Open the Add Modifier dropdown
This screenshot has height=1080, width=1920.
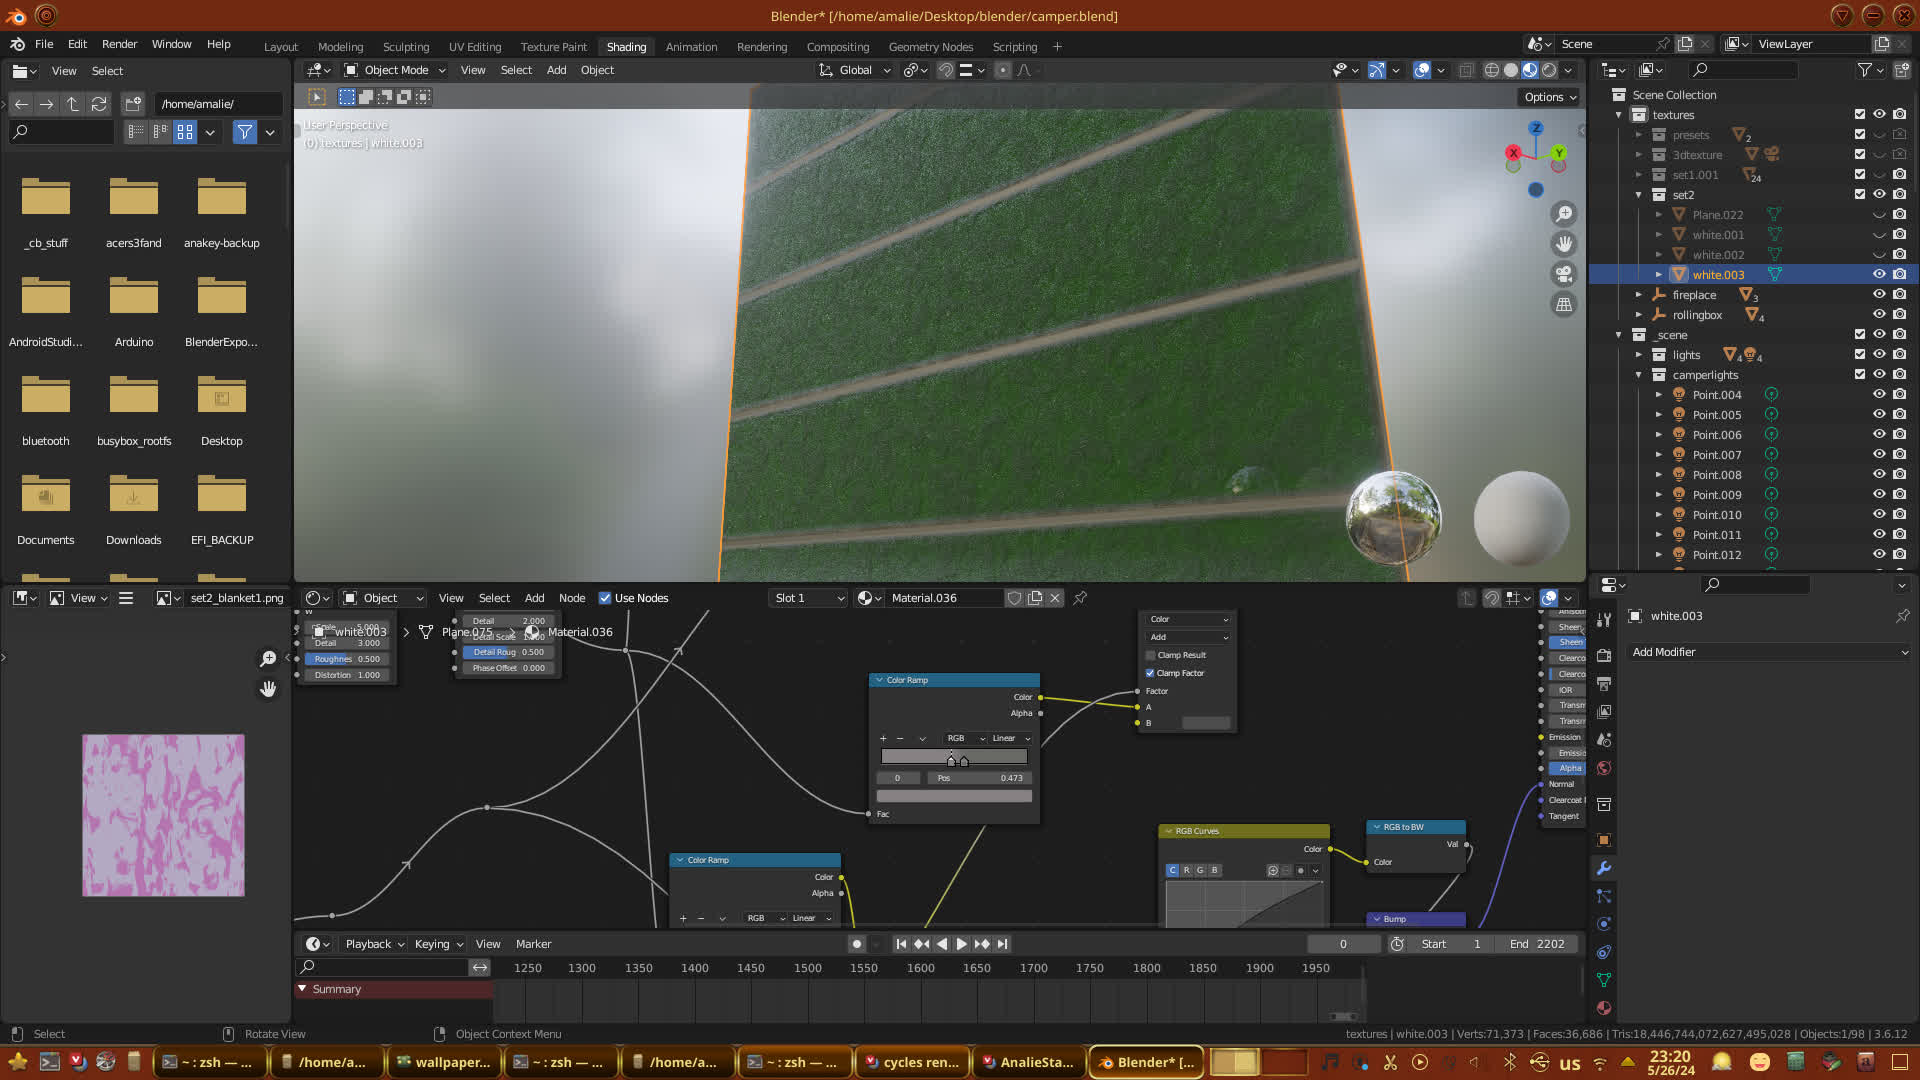tap(1769, 652)
